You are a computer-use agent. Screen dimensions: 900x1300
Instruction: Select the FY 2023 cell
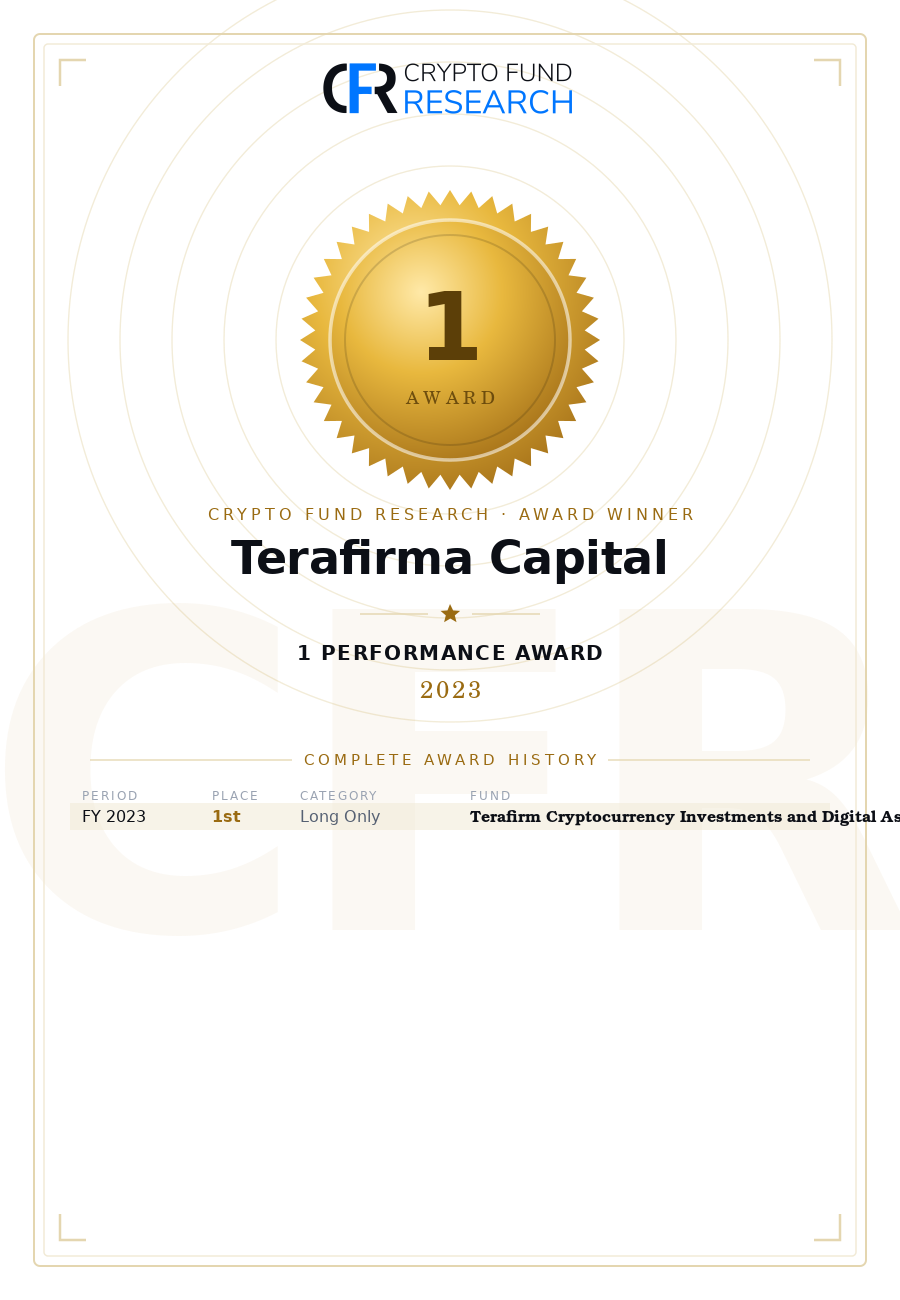[x=114, y=817]
